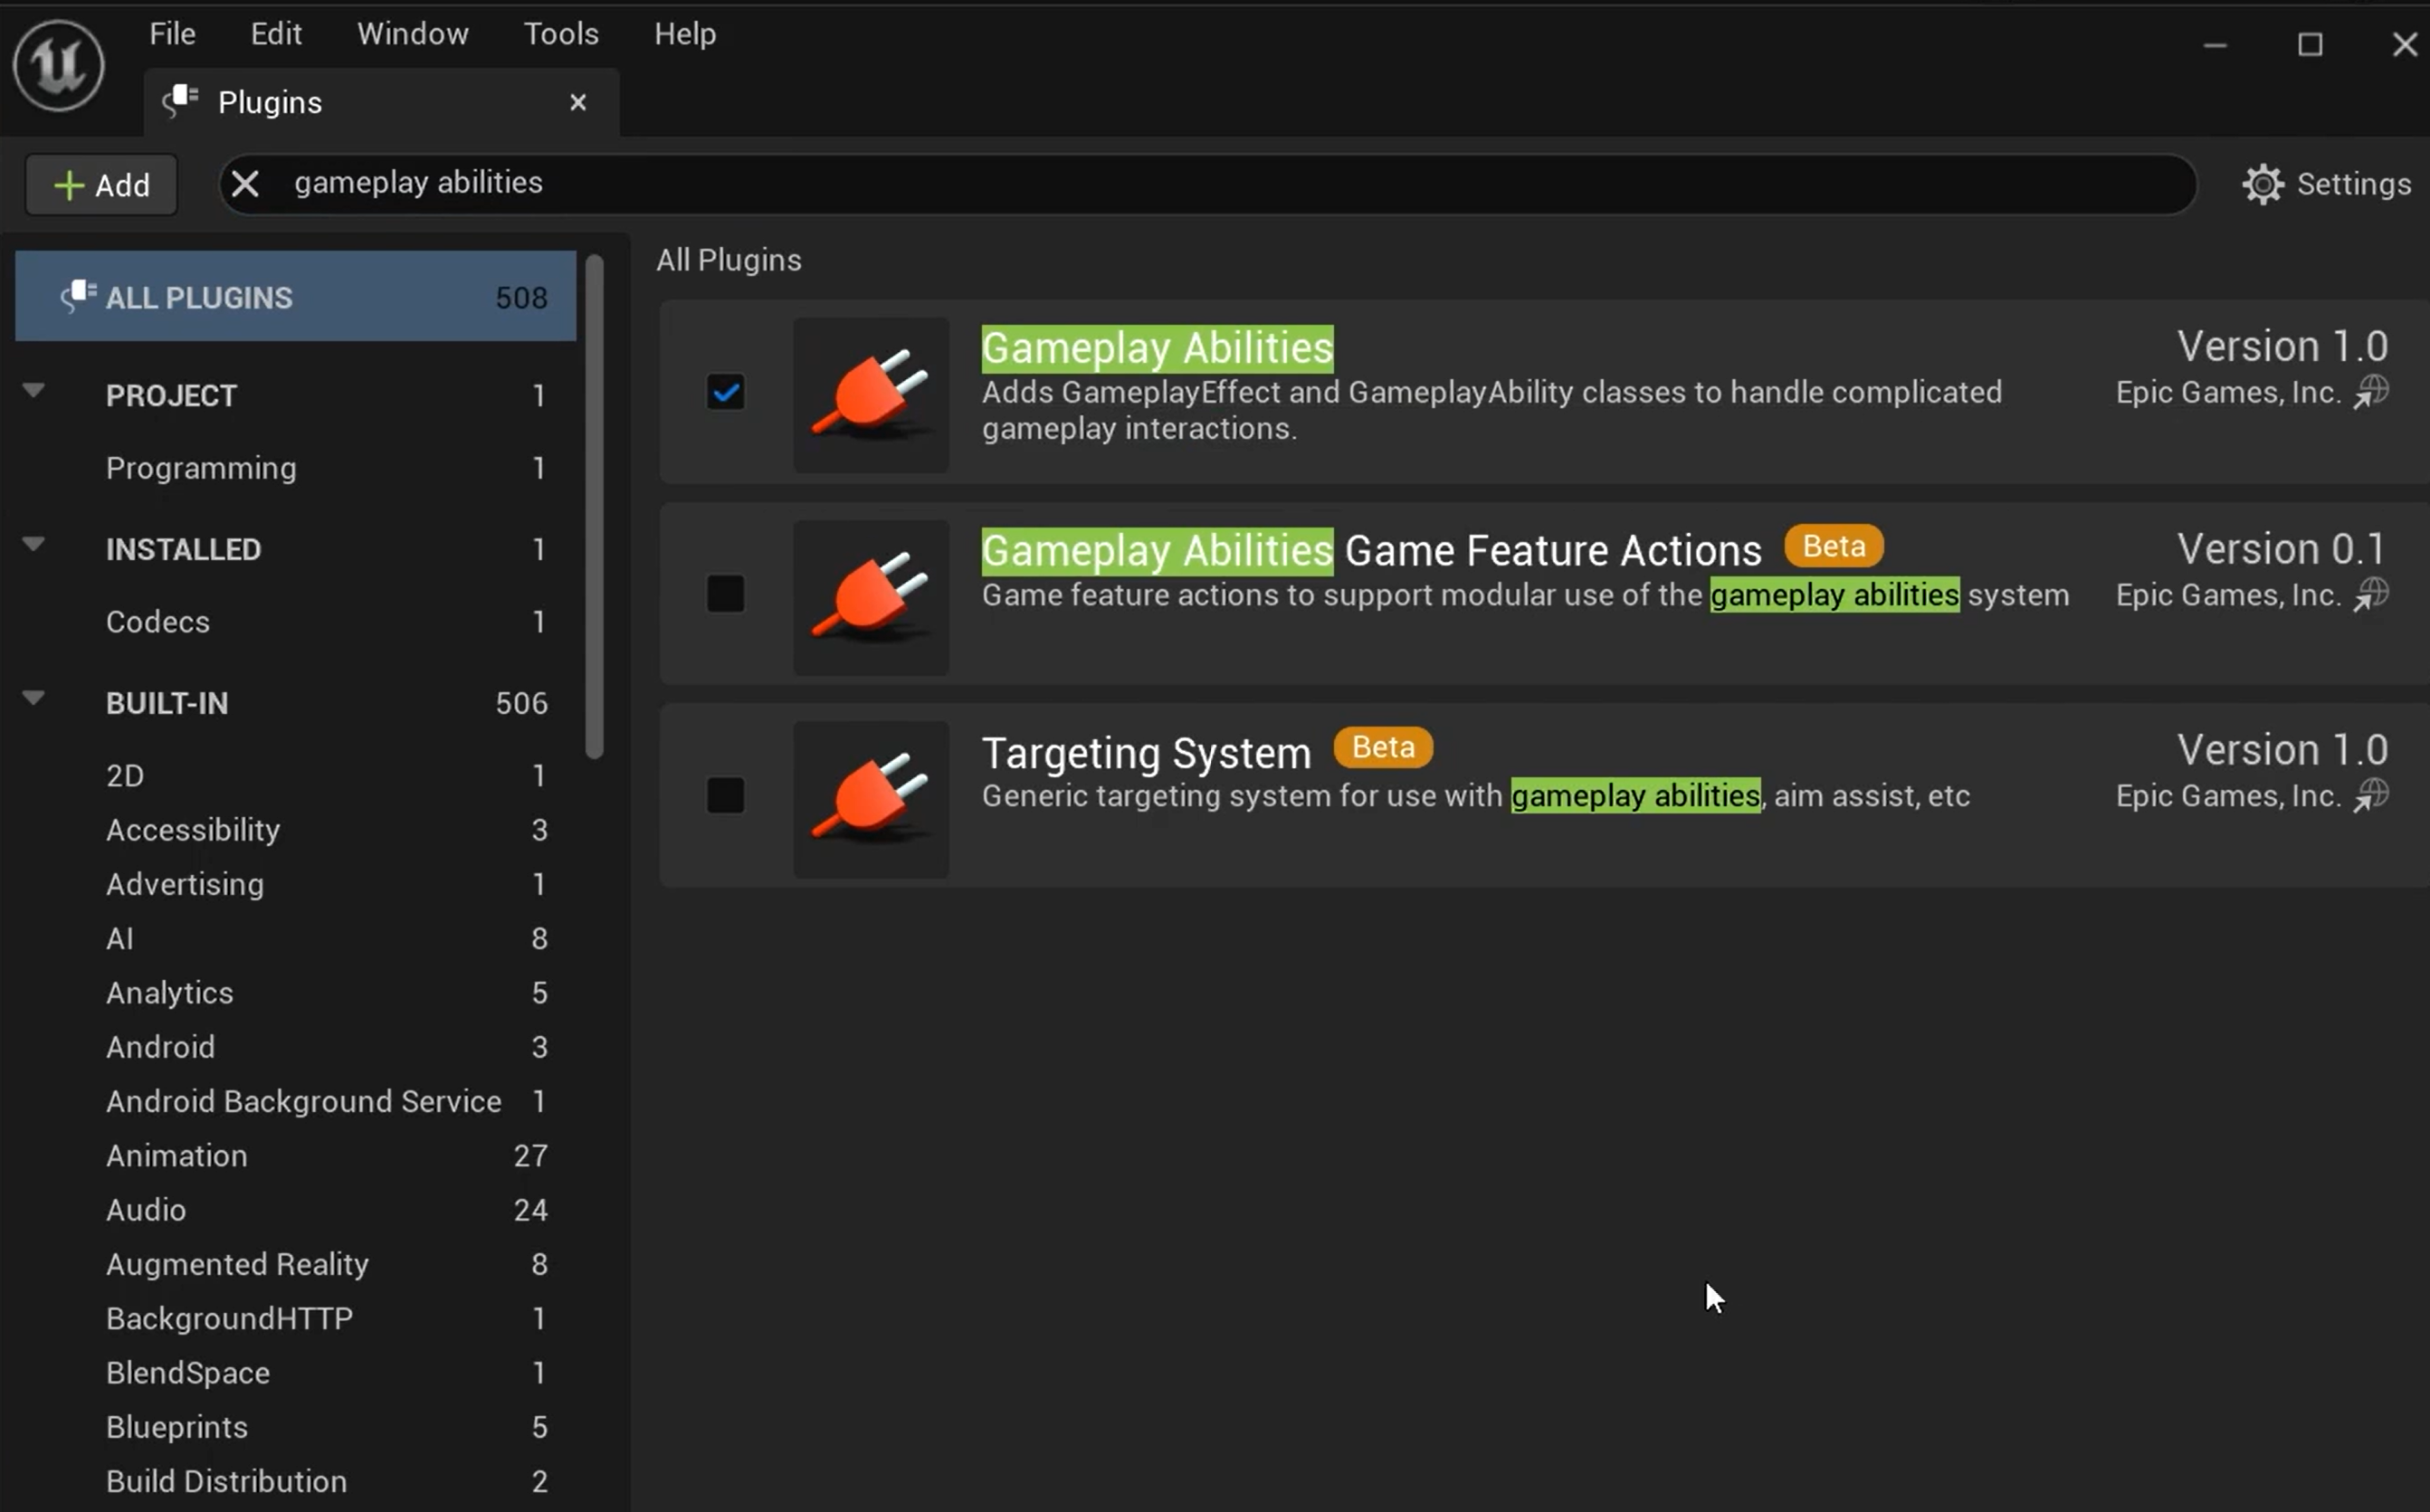Open Settings gear icon
Image resolution: width=2430 pixels, height=1512 pixels.
click(x=2262, y=185)
